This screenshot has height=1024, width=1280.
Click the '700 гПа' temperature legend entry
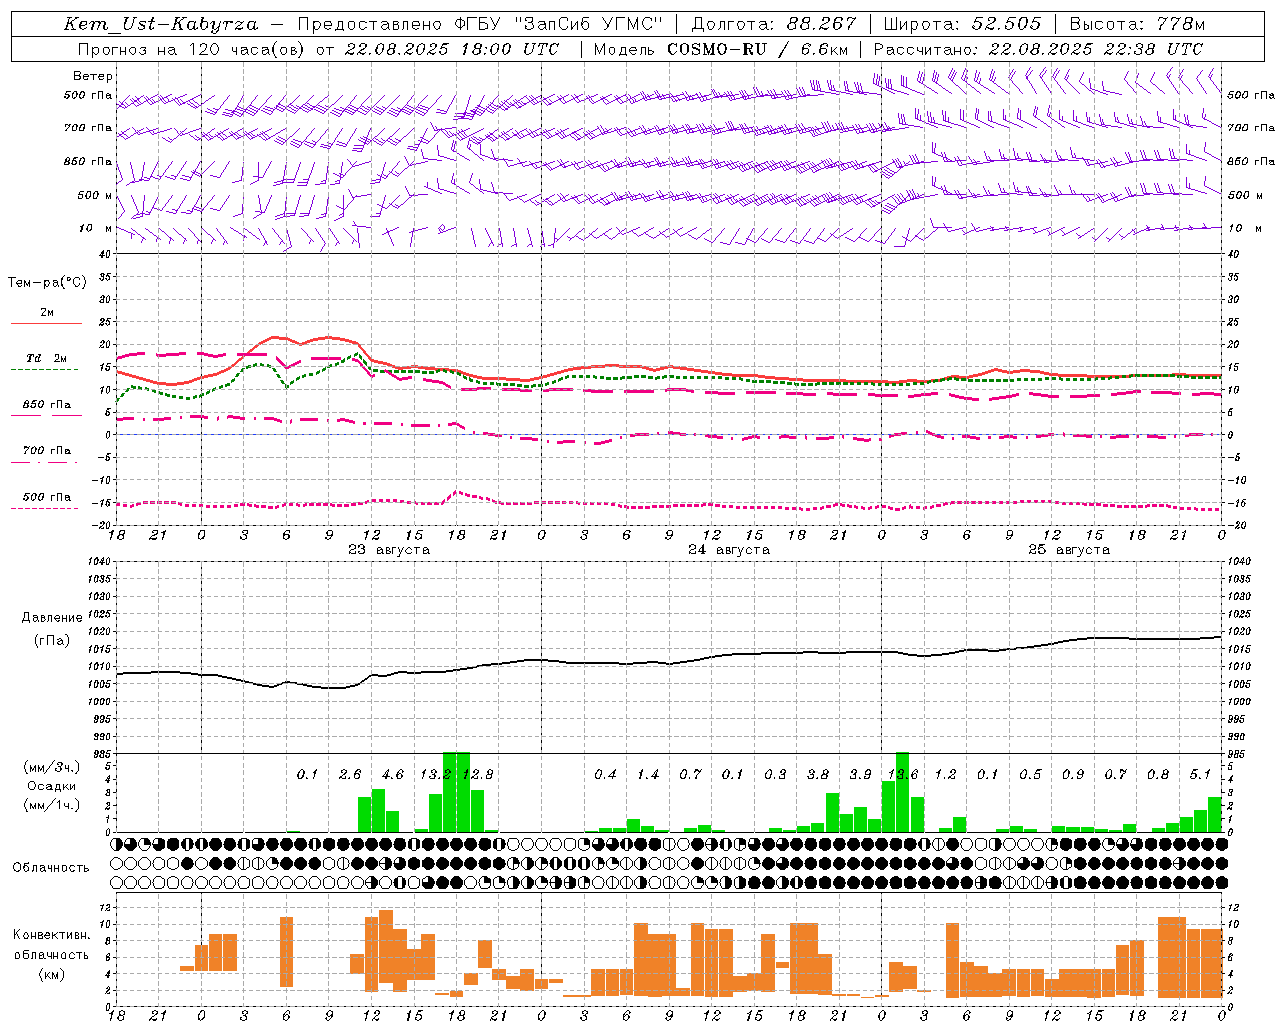click(x=47, y=451)
